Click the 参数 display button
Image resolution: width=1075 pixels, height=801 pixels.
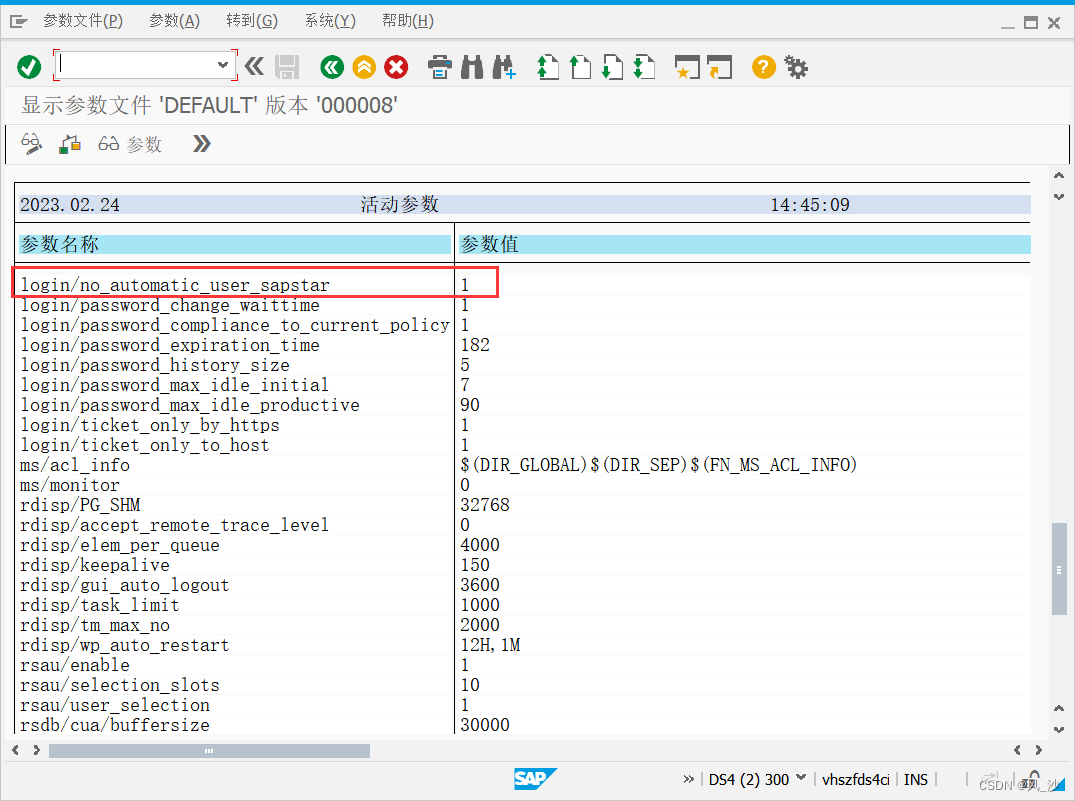(x=130, y=144)
